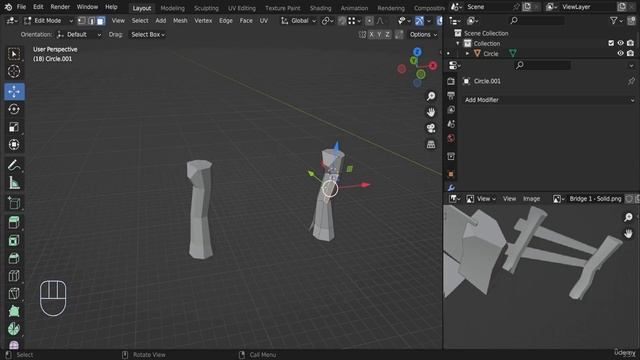
Task: Activate the Extrude Region tool
Action: [x=14, y=222]
